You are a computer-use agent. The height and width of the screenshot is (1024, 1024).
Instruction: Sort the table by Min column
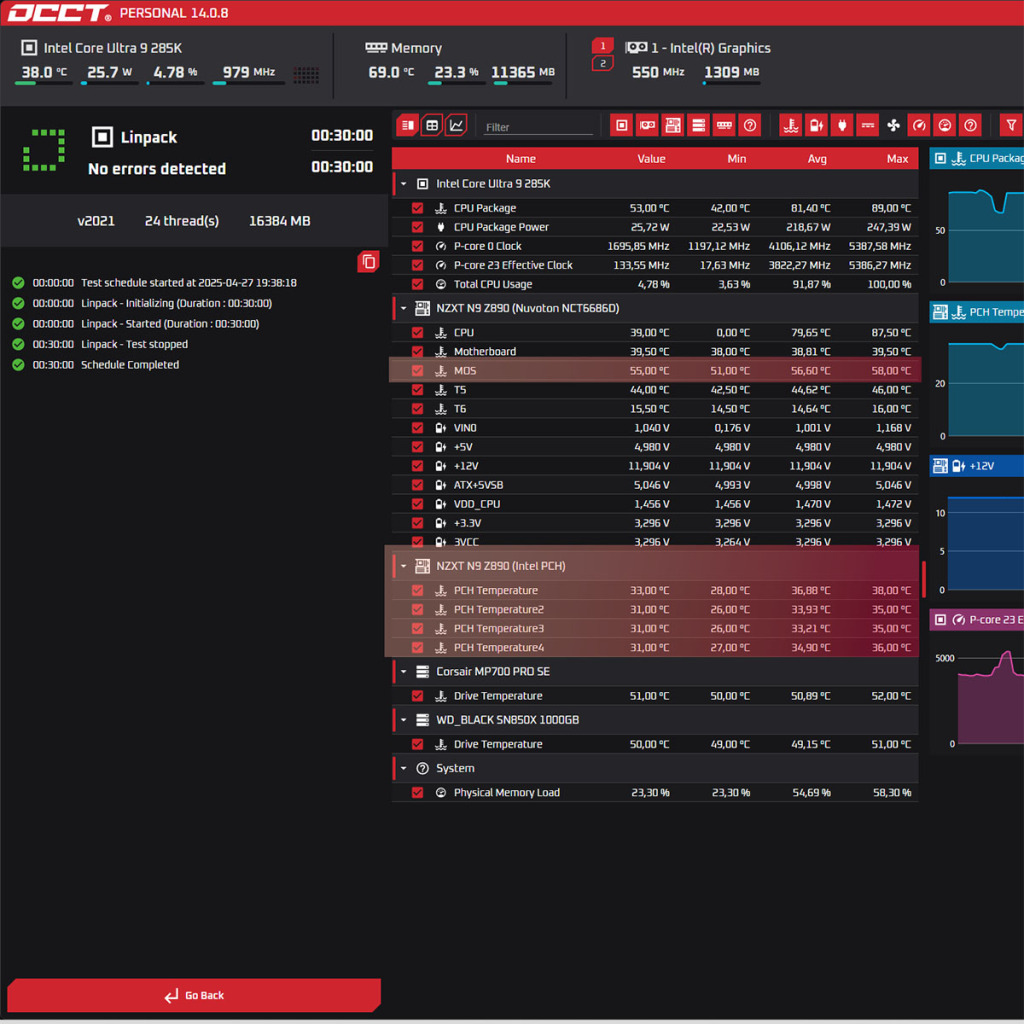[x=737, y=159]
